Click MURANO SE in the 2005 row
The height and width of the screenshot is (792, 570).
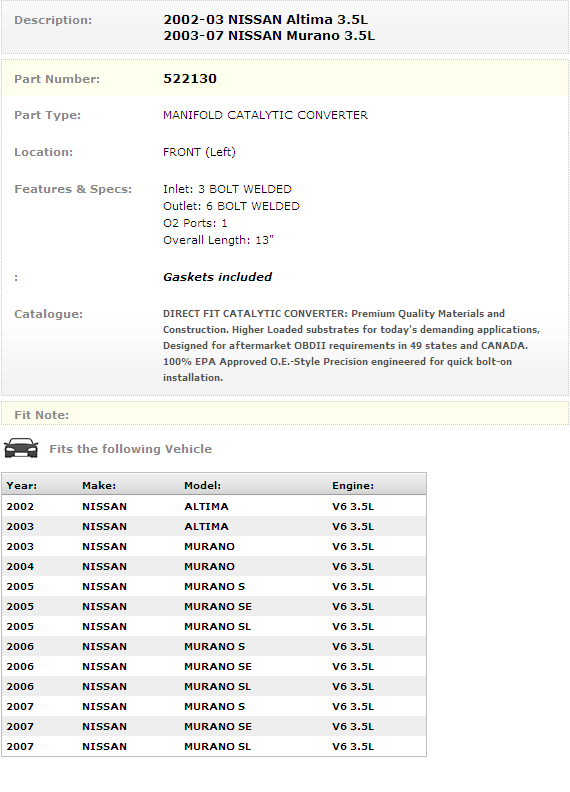click(x=218, y=607)
